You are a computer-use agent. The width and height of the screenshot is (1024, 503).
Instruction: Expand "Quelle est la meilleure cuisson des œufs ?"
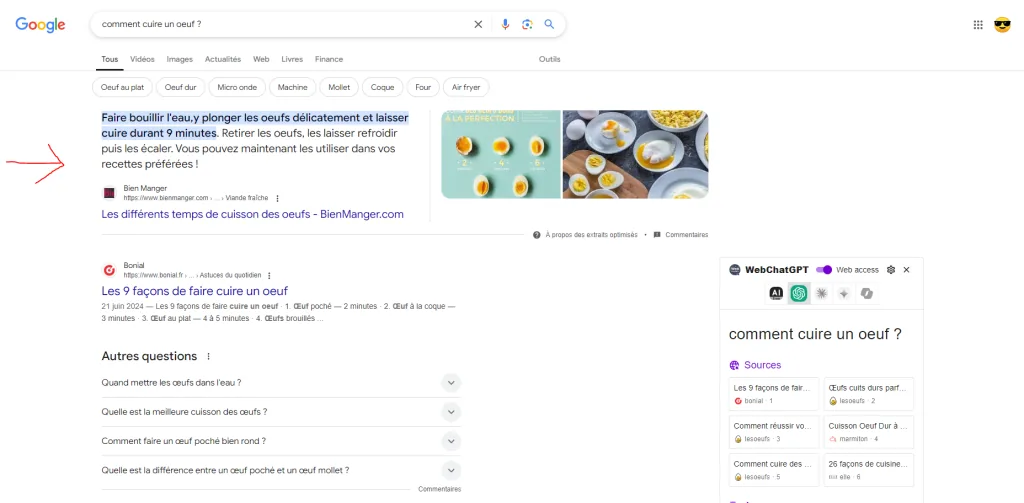(281, 412)
